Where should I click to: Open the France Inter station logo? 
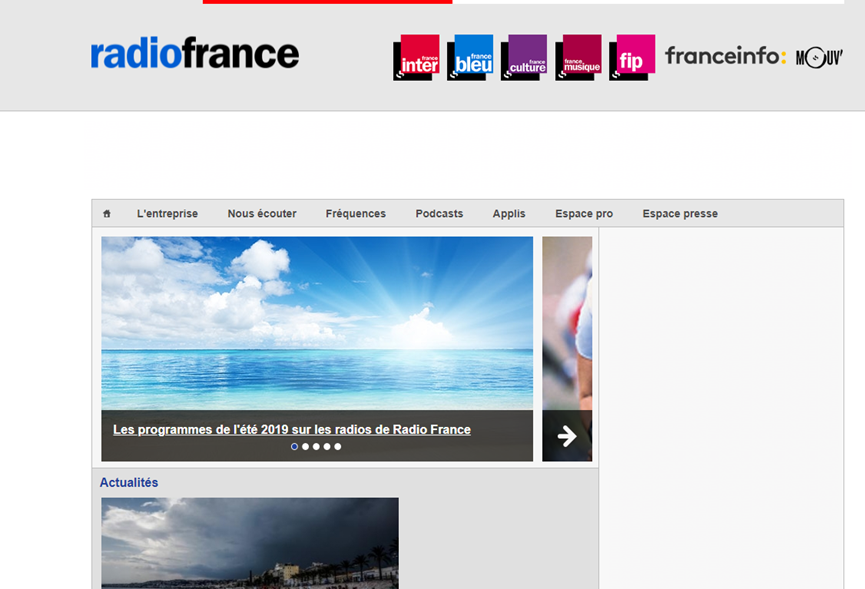pyautogui.click(x=417, y=57)
